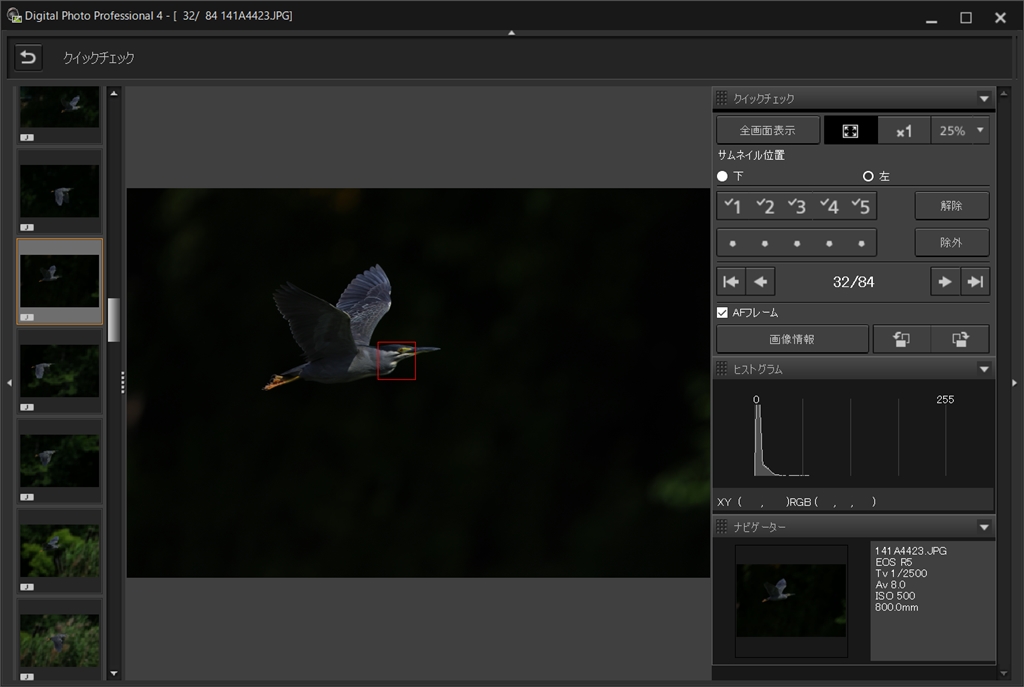
Task: Advance to the next image
Action: point(944,282)
